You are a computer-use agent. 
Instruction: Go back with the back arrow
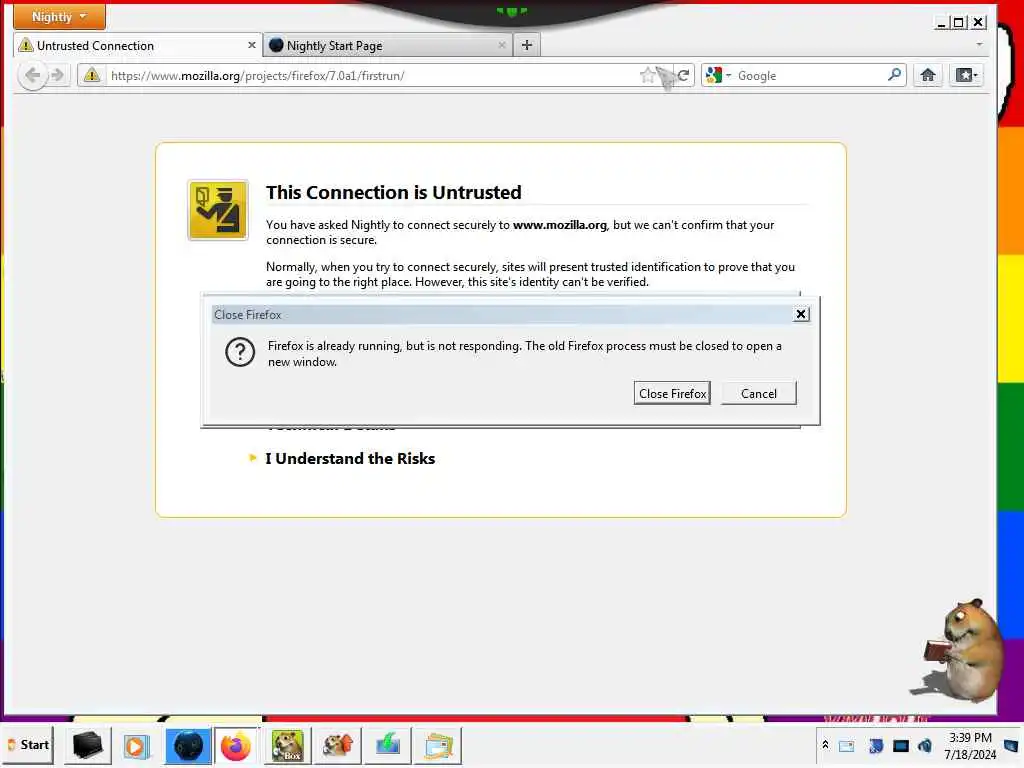32,76
